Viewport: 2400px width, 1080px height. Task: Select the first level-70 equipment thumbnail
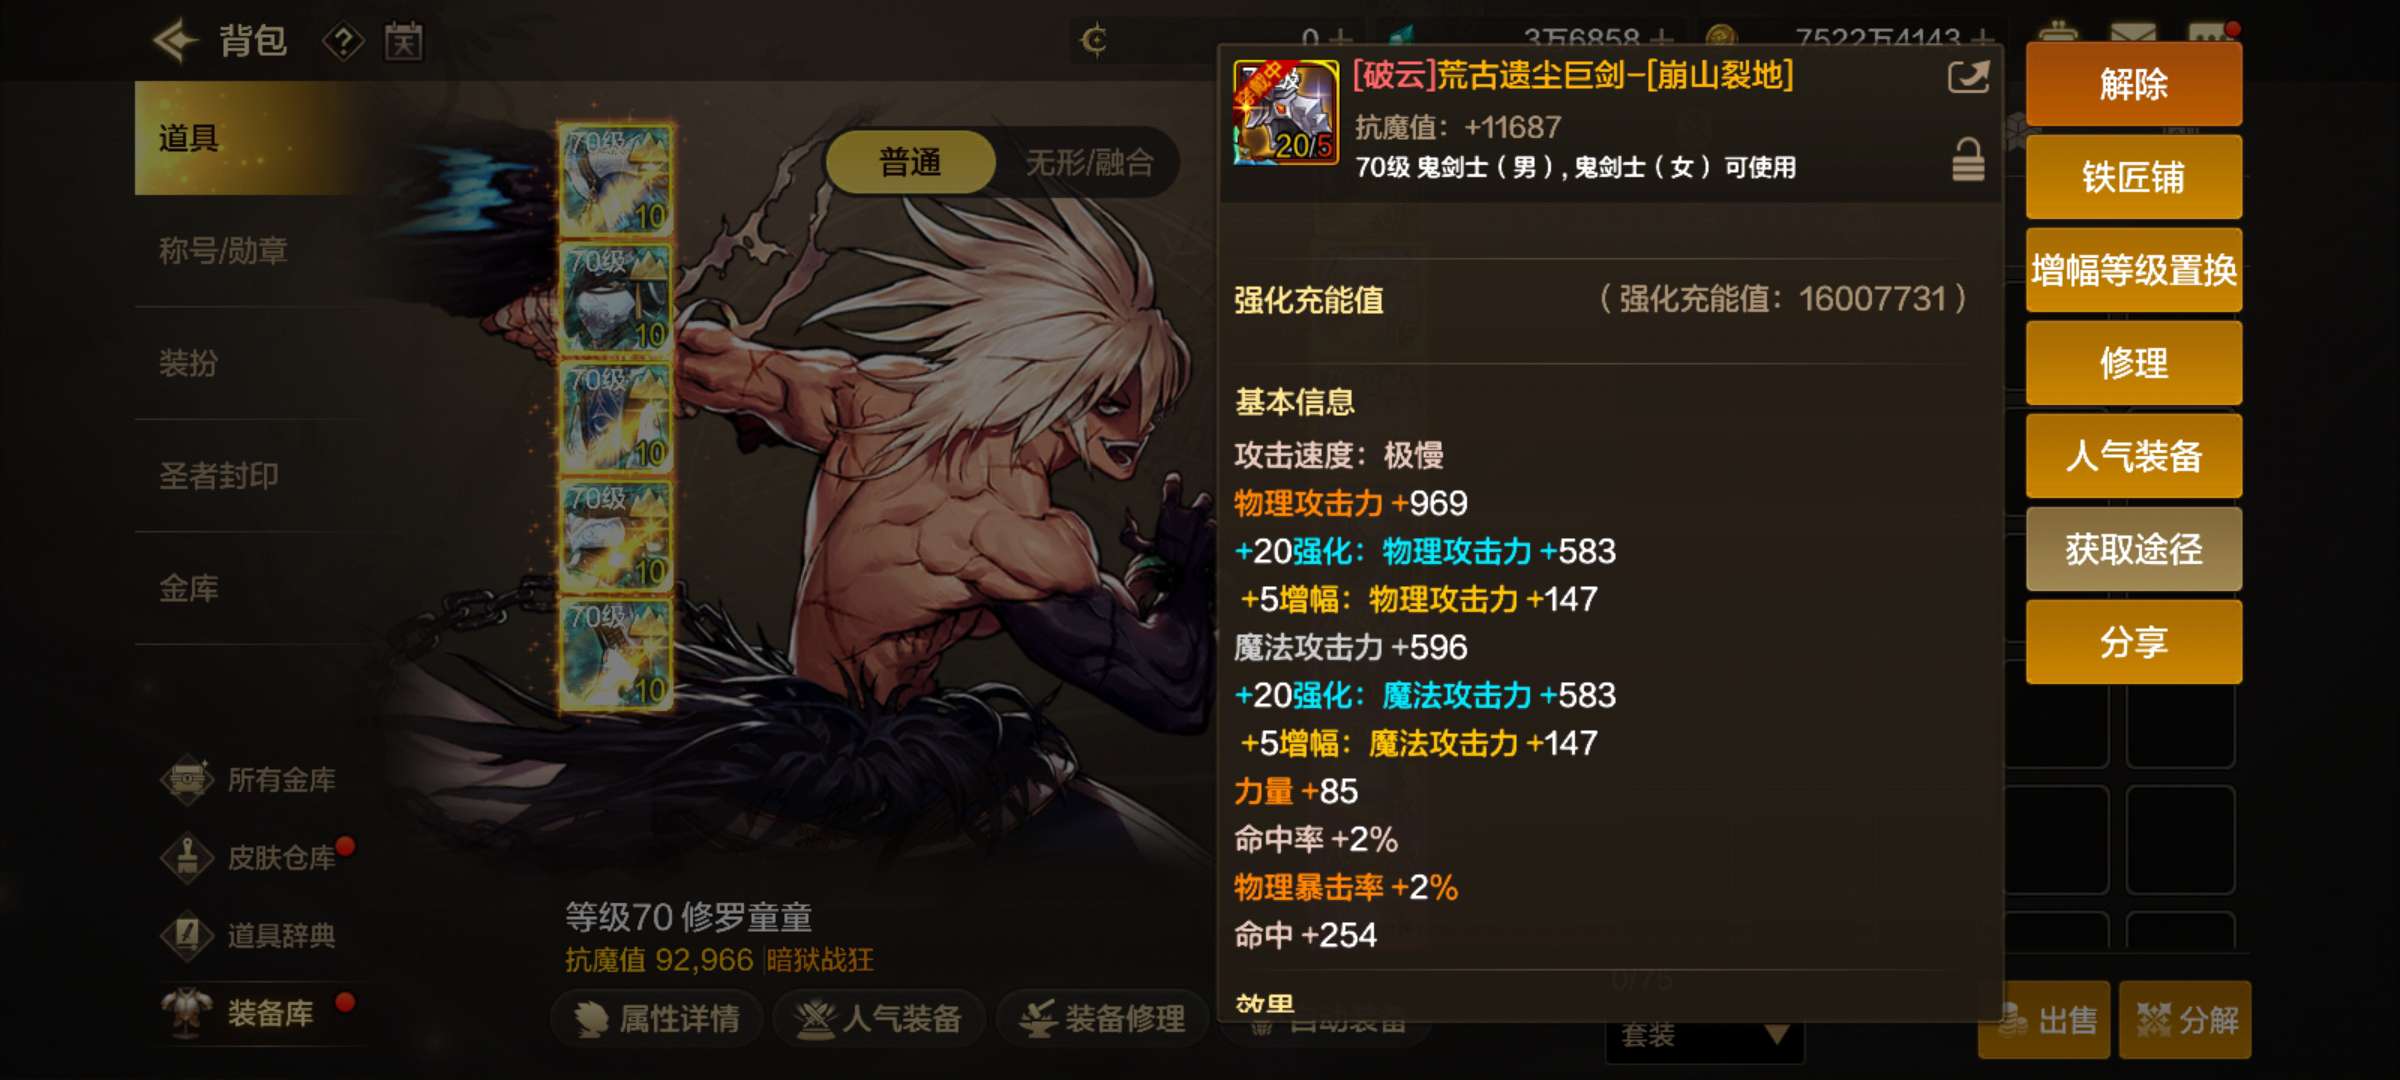point(616,180)
